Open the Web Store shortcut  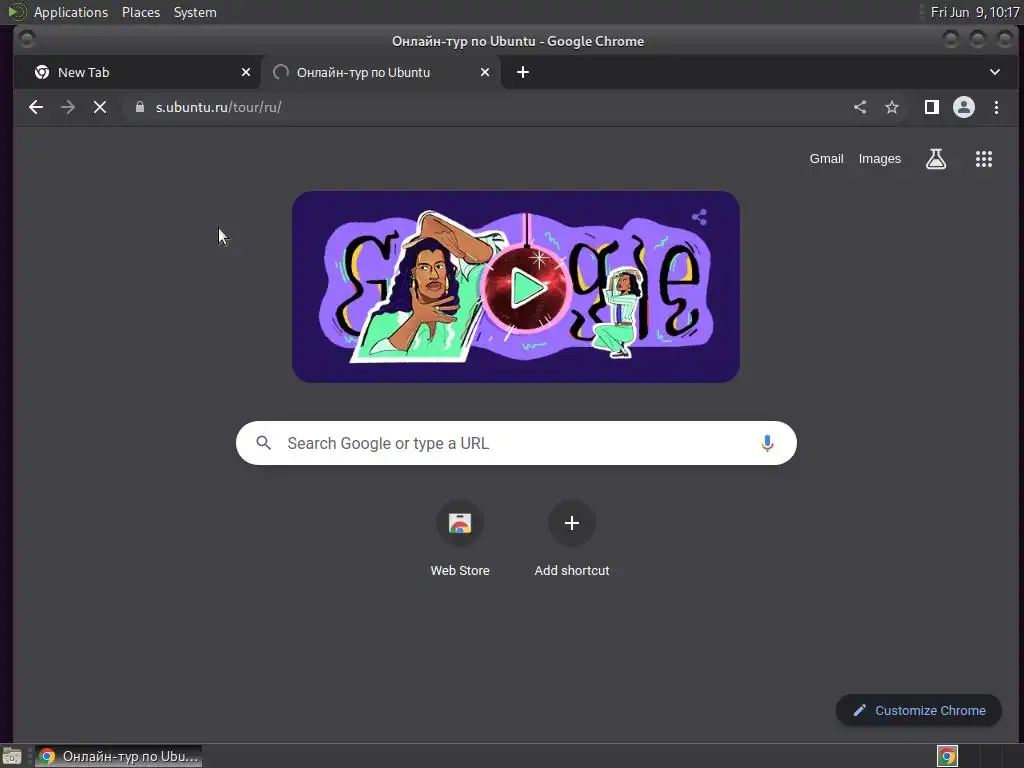(460, 539)
